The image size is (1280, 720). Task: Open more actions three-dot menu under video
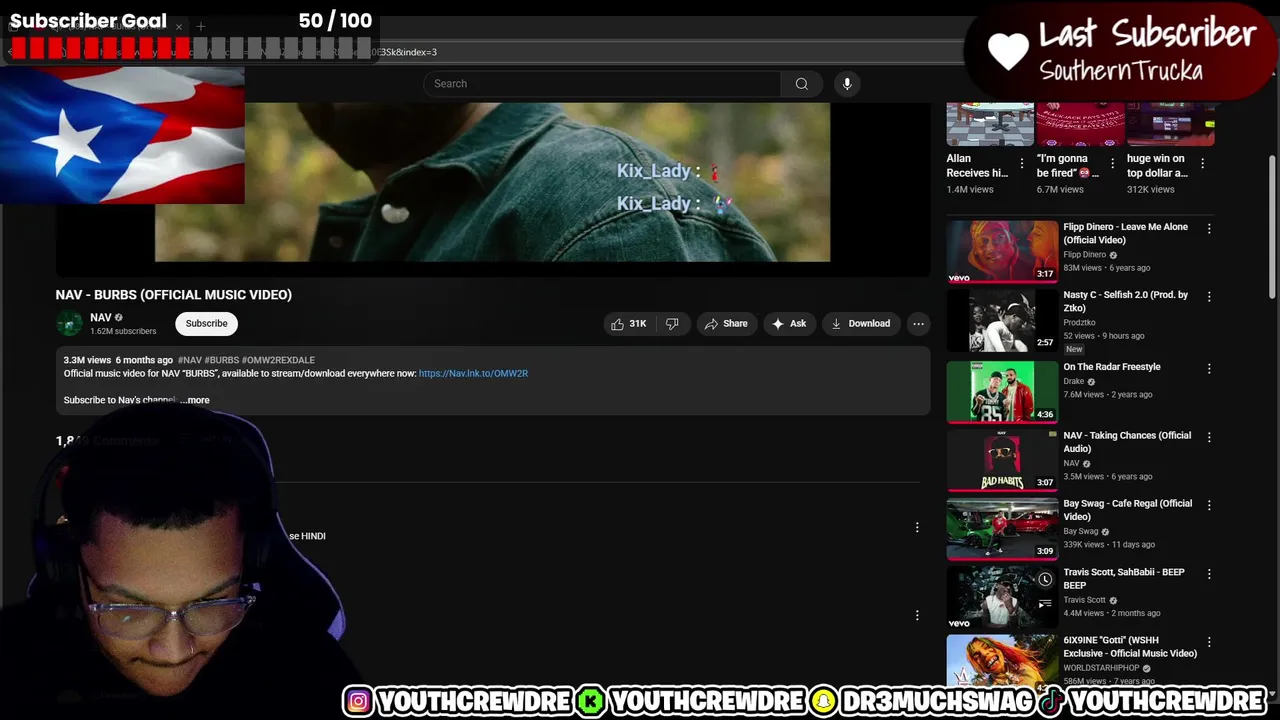click(918, 323)
